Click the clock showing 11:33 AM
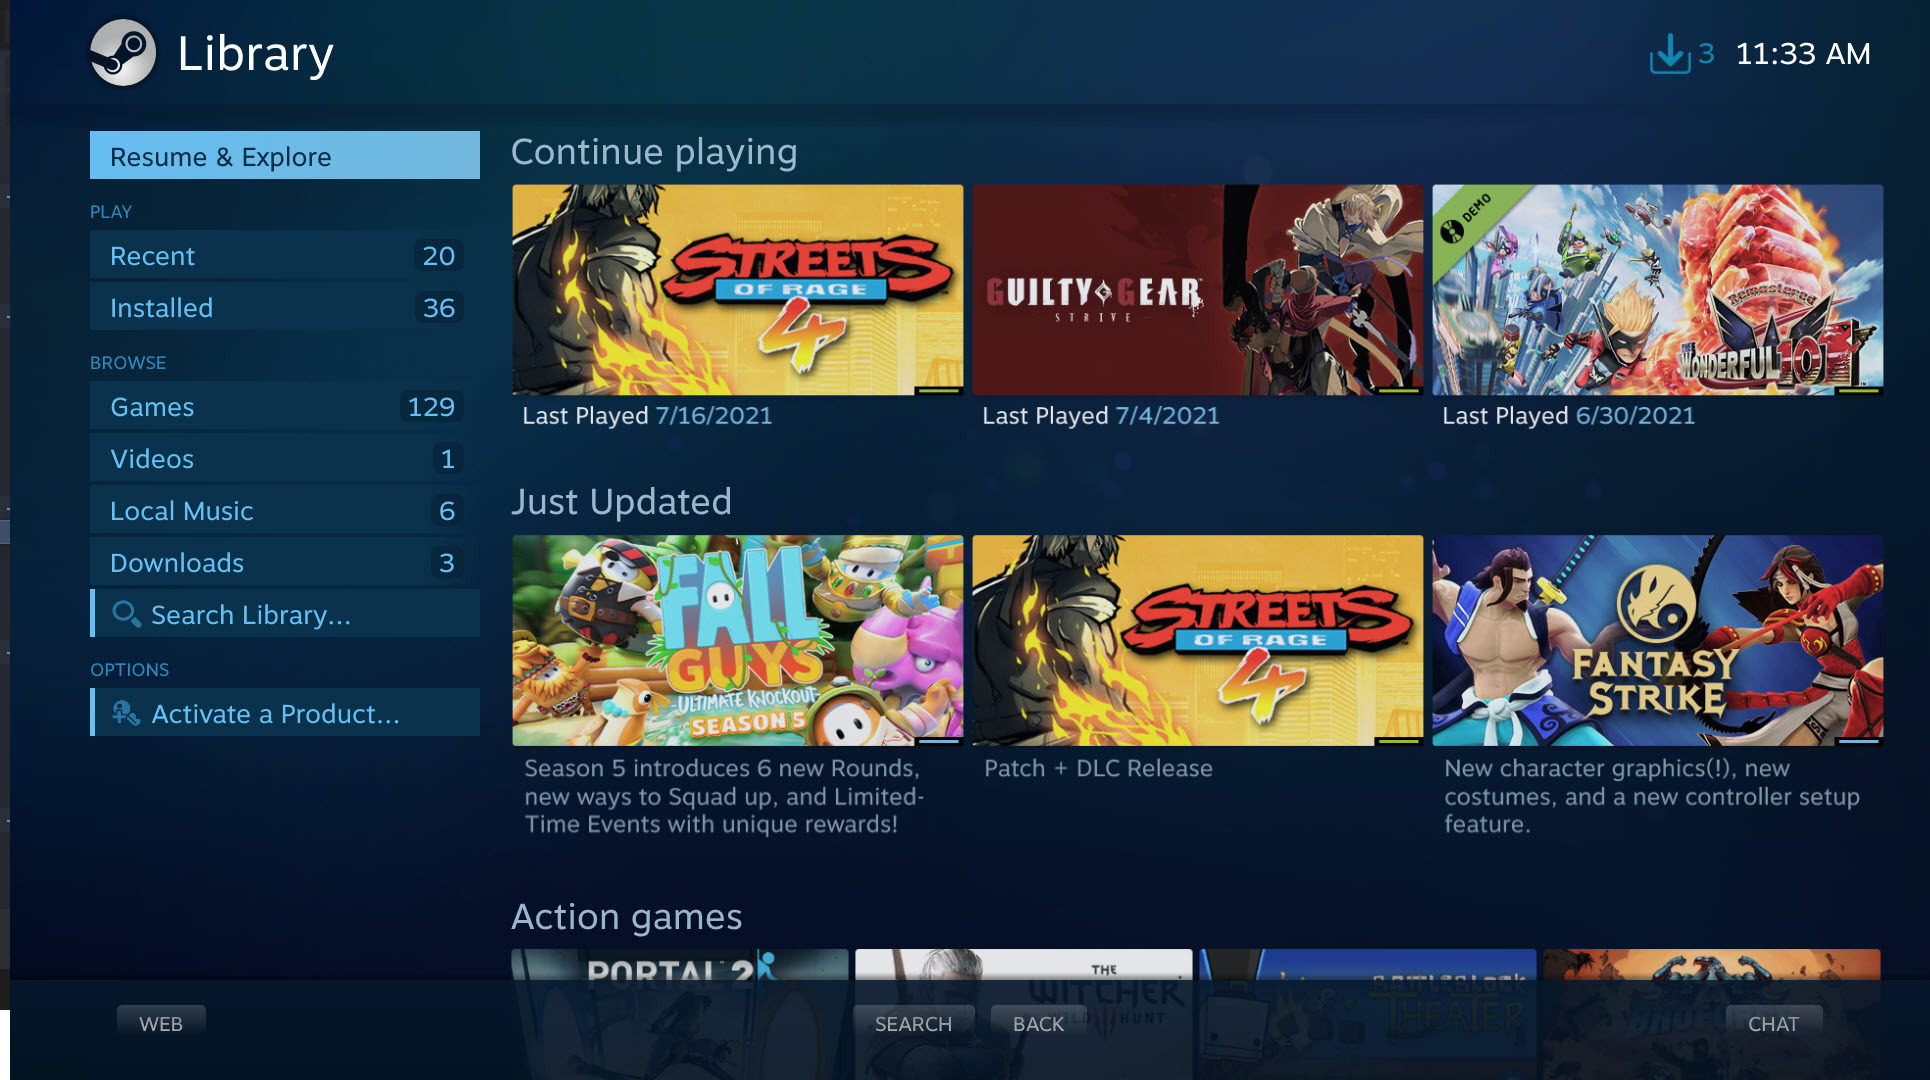 click(x=1803, y=54)
